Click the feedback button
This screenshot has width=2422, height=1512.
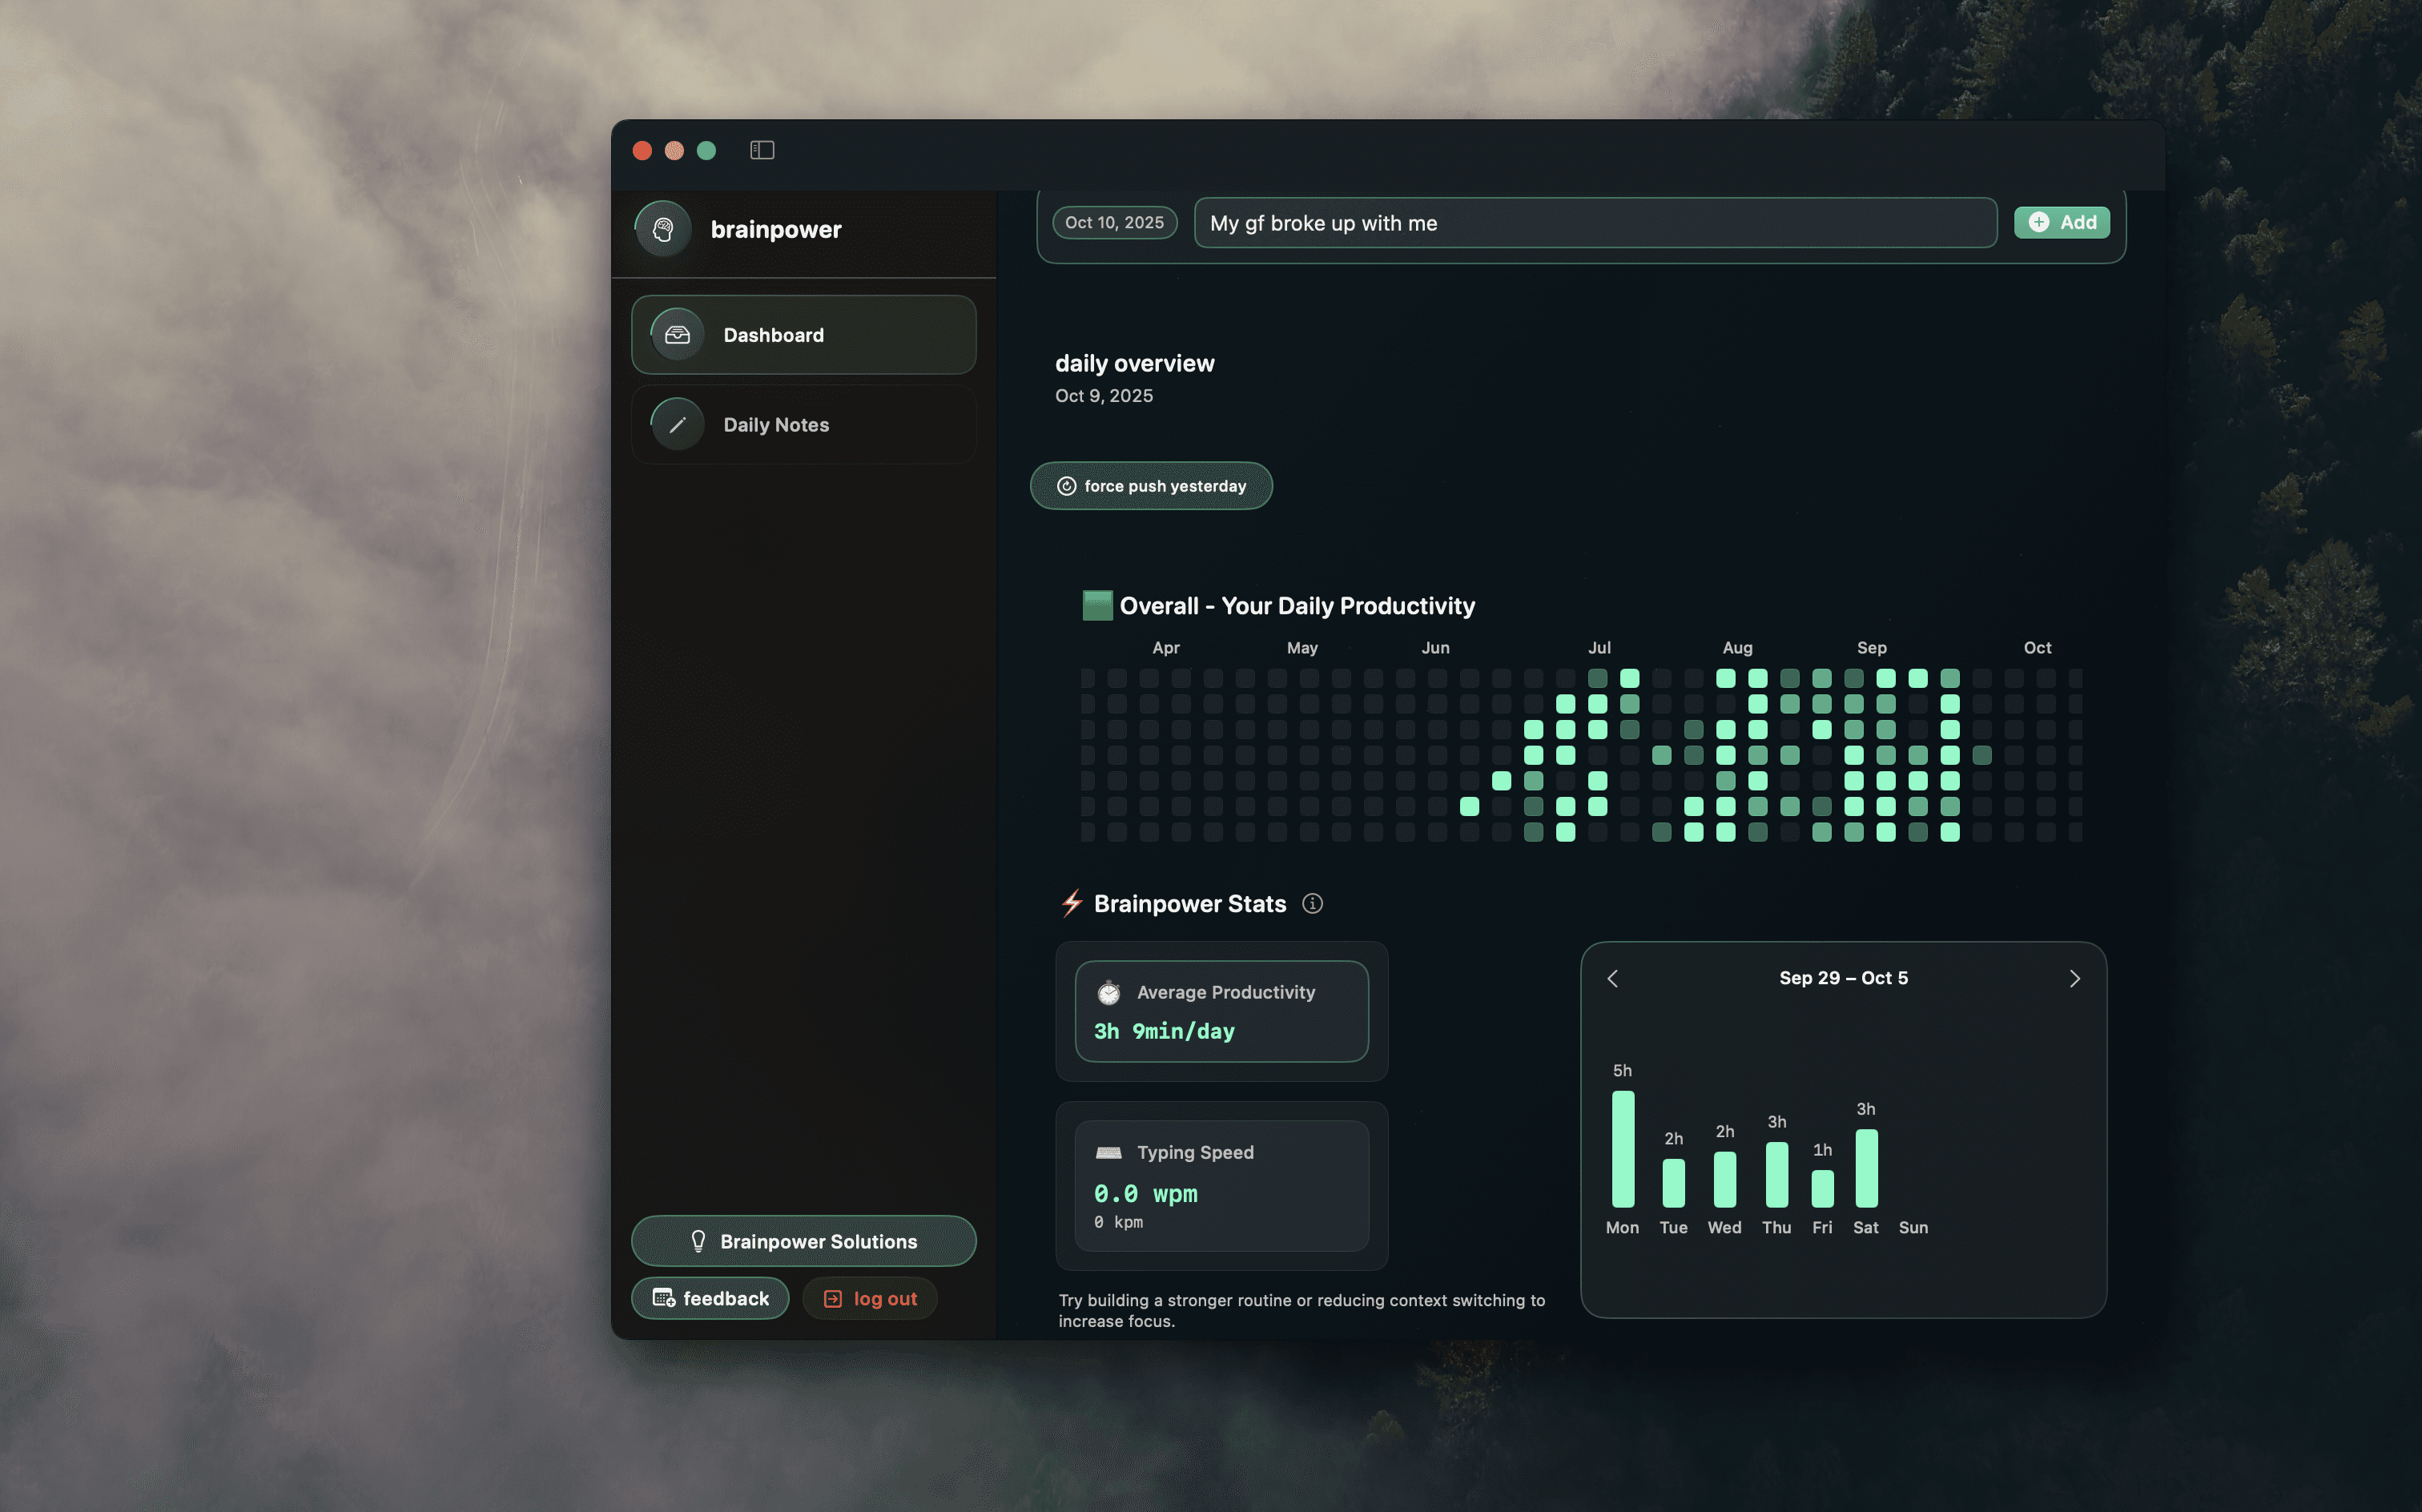(710, 1298)
